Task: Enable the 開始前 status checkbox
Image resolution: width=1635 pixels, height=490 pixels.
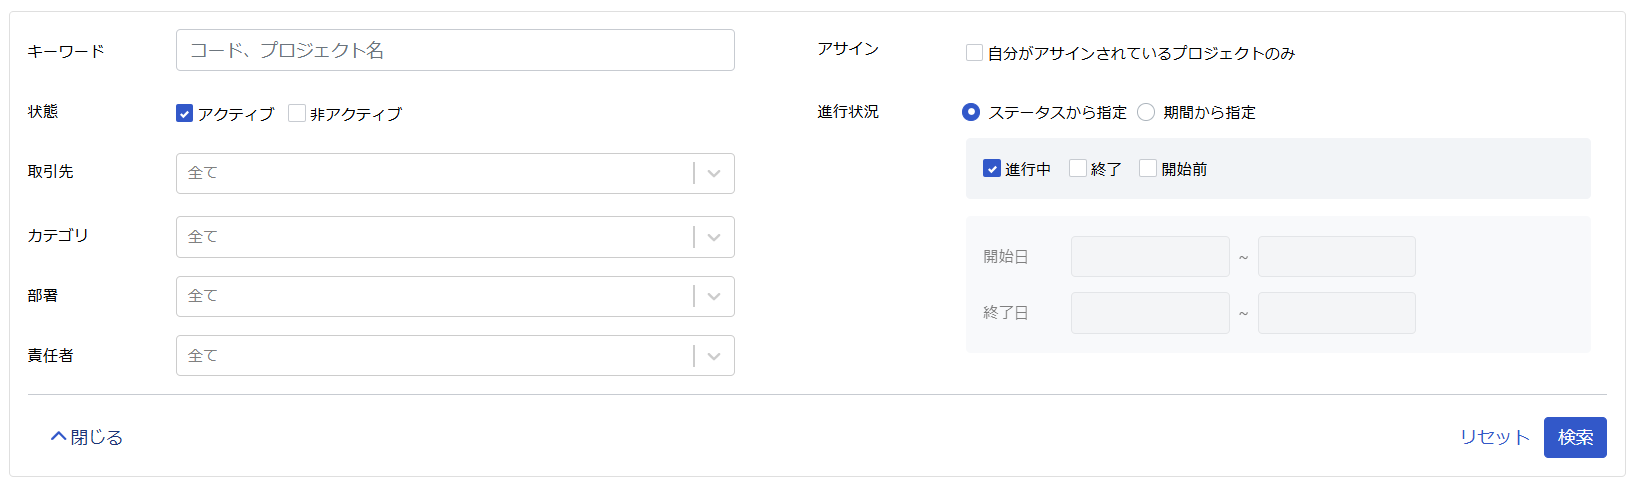Action: click(x=1148, y=168)
